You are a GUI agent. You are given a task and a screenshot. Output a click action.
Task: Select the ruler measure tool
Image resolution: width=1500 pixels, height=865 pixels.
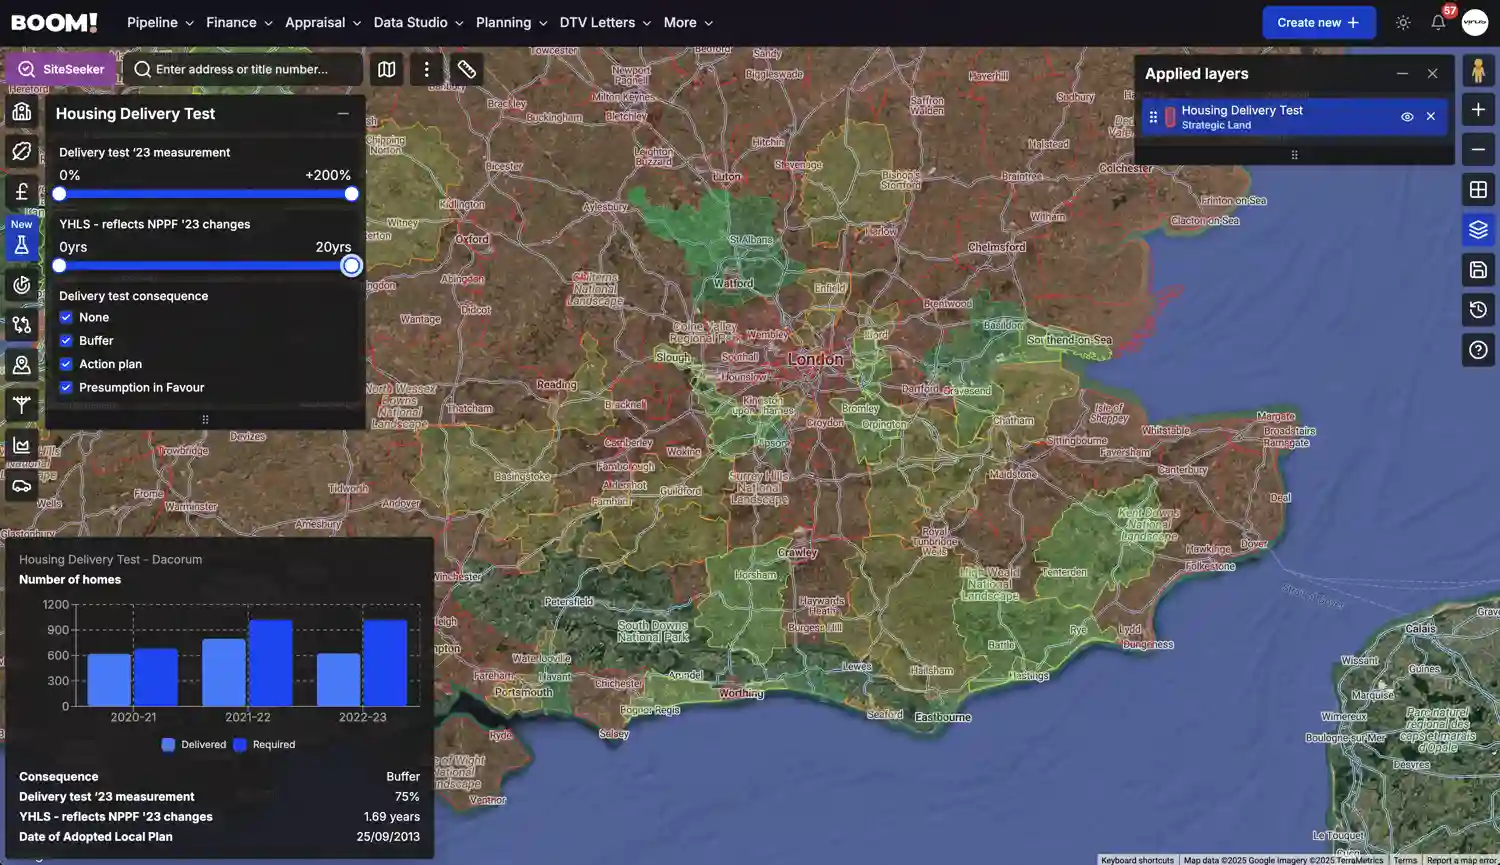pos(467,69)
